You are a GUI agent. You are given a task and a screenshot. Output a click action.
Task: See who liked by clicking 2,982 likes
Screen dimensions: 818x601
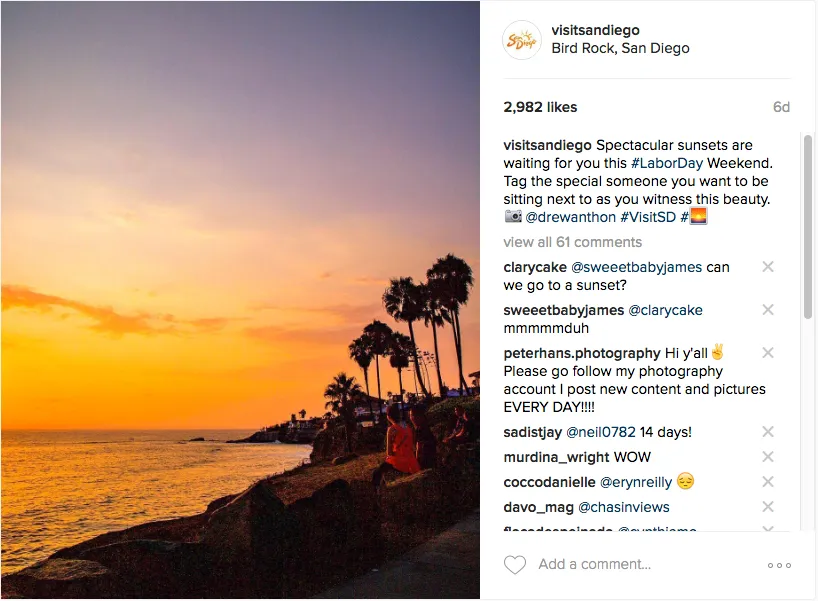540,107
